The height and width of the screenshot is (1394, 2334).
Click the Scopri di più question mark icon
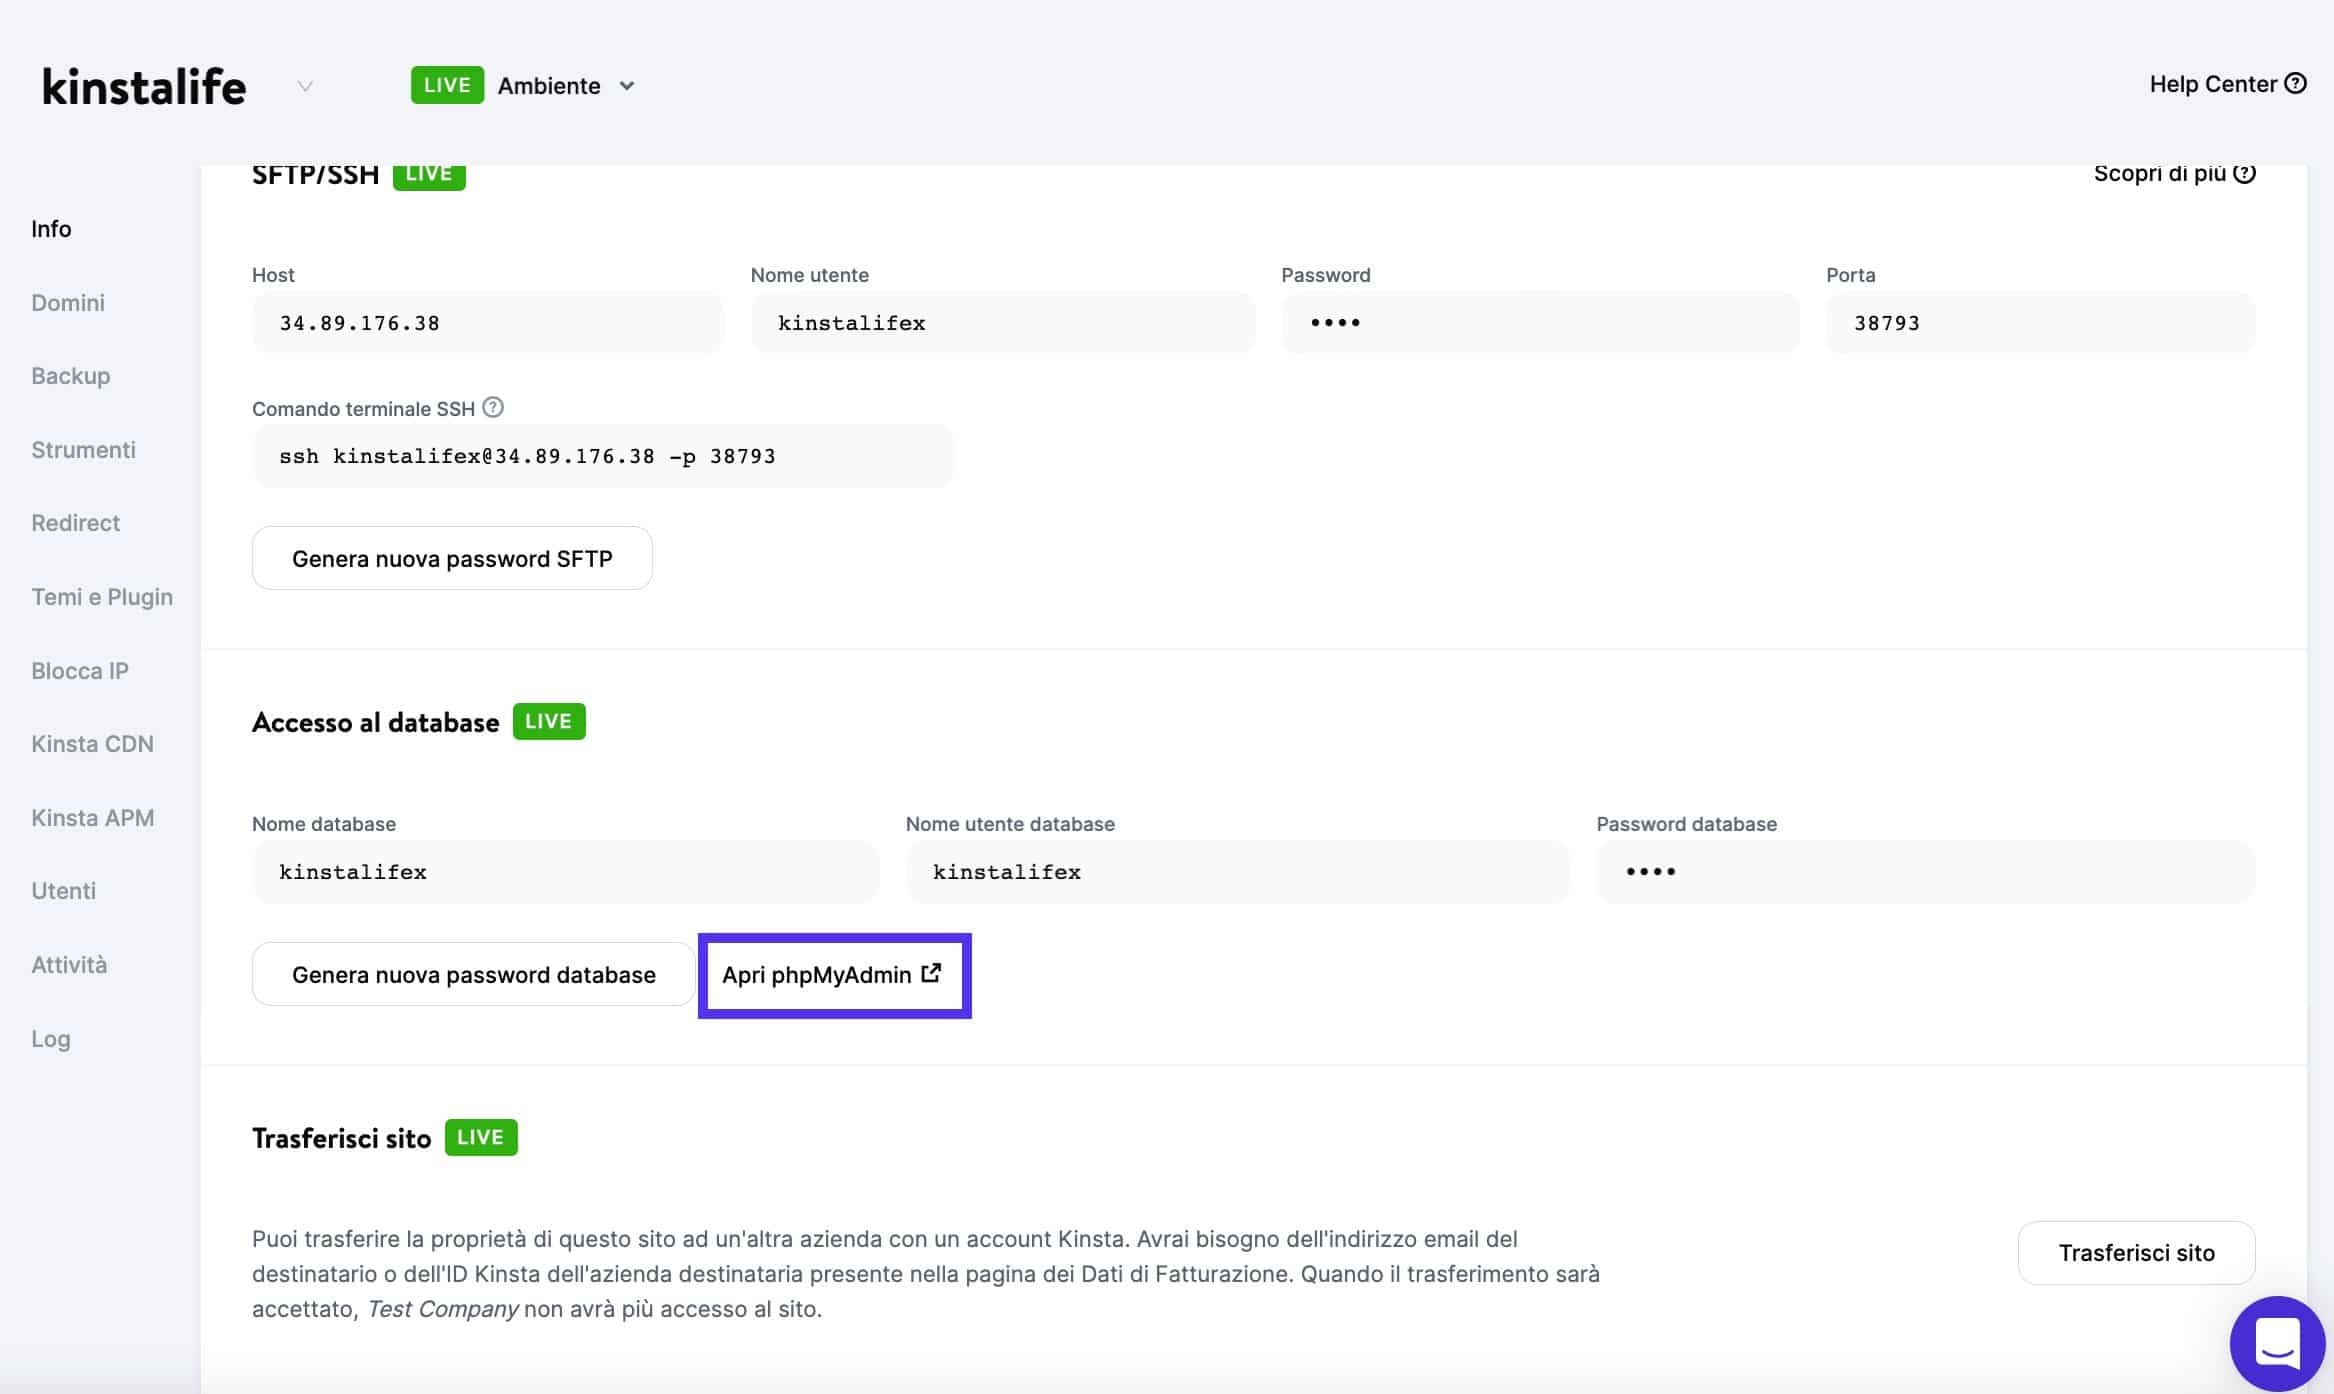(2244, 172)
